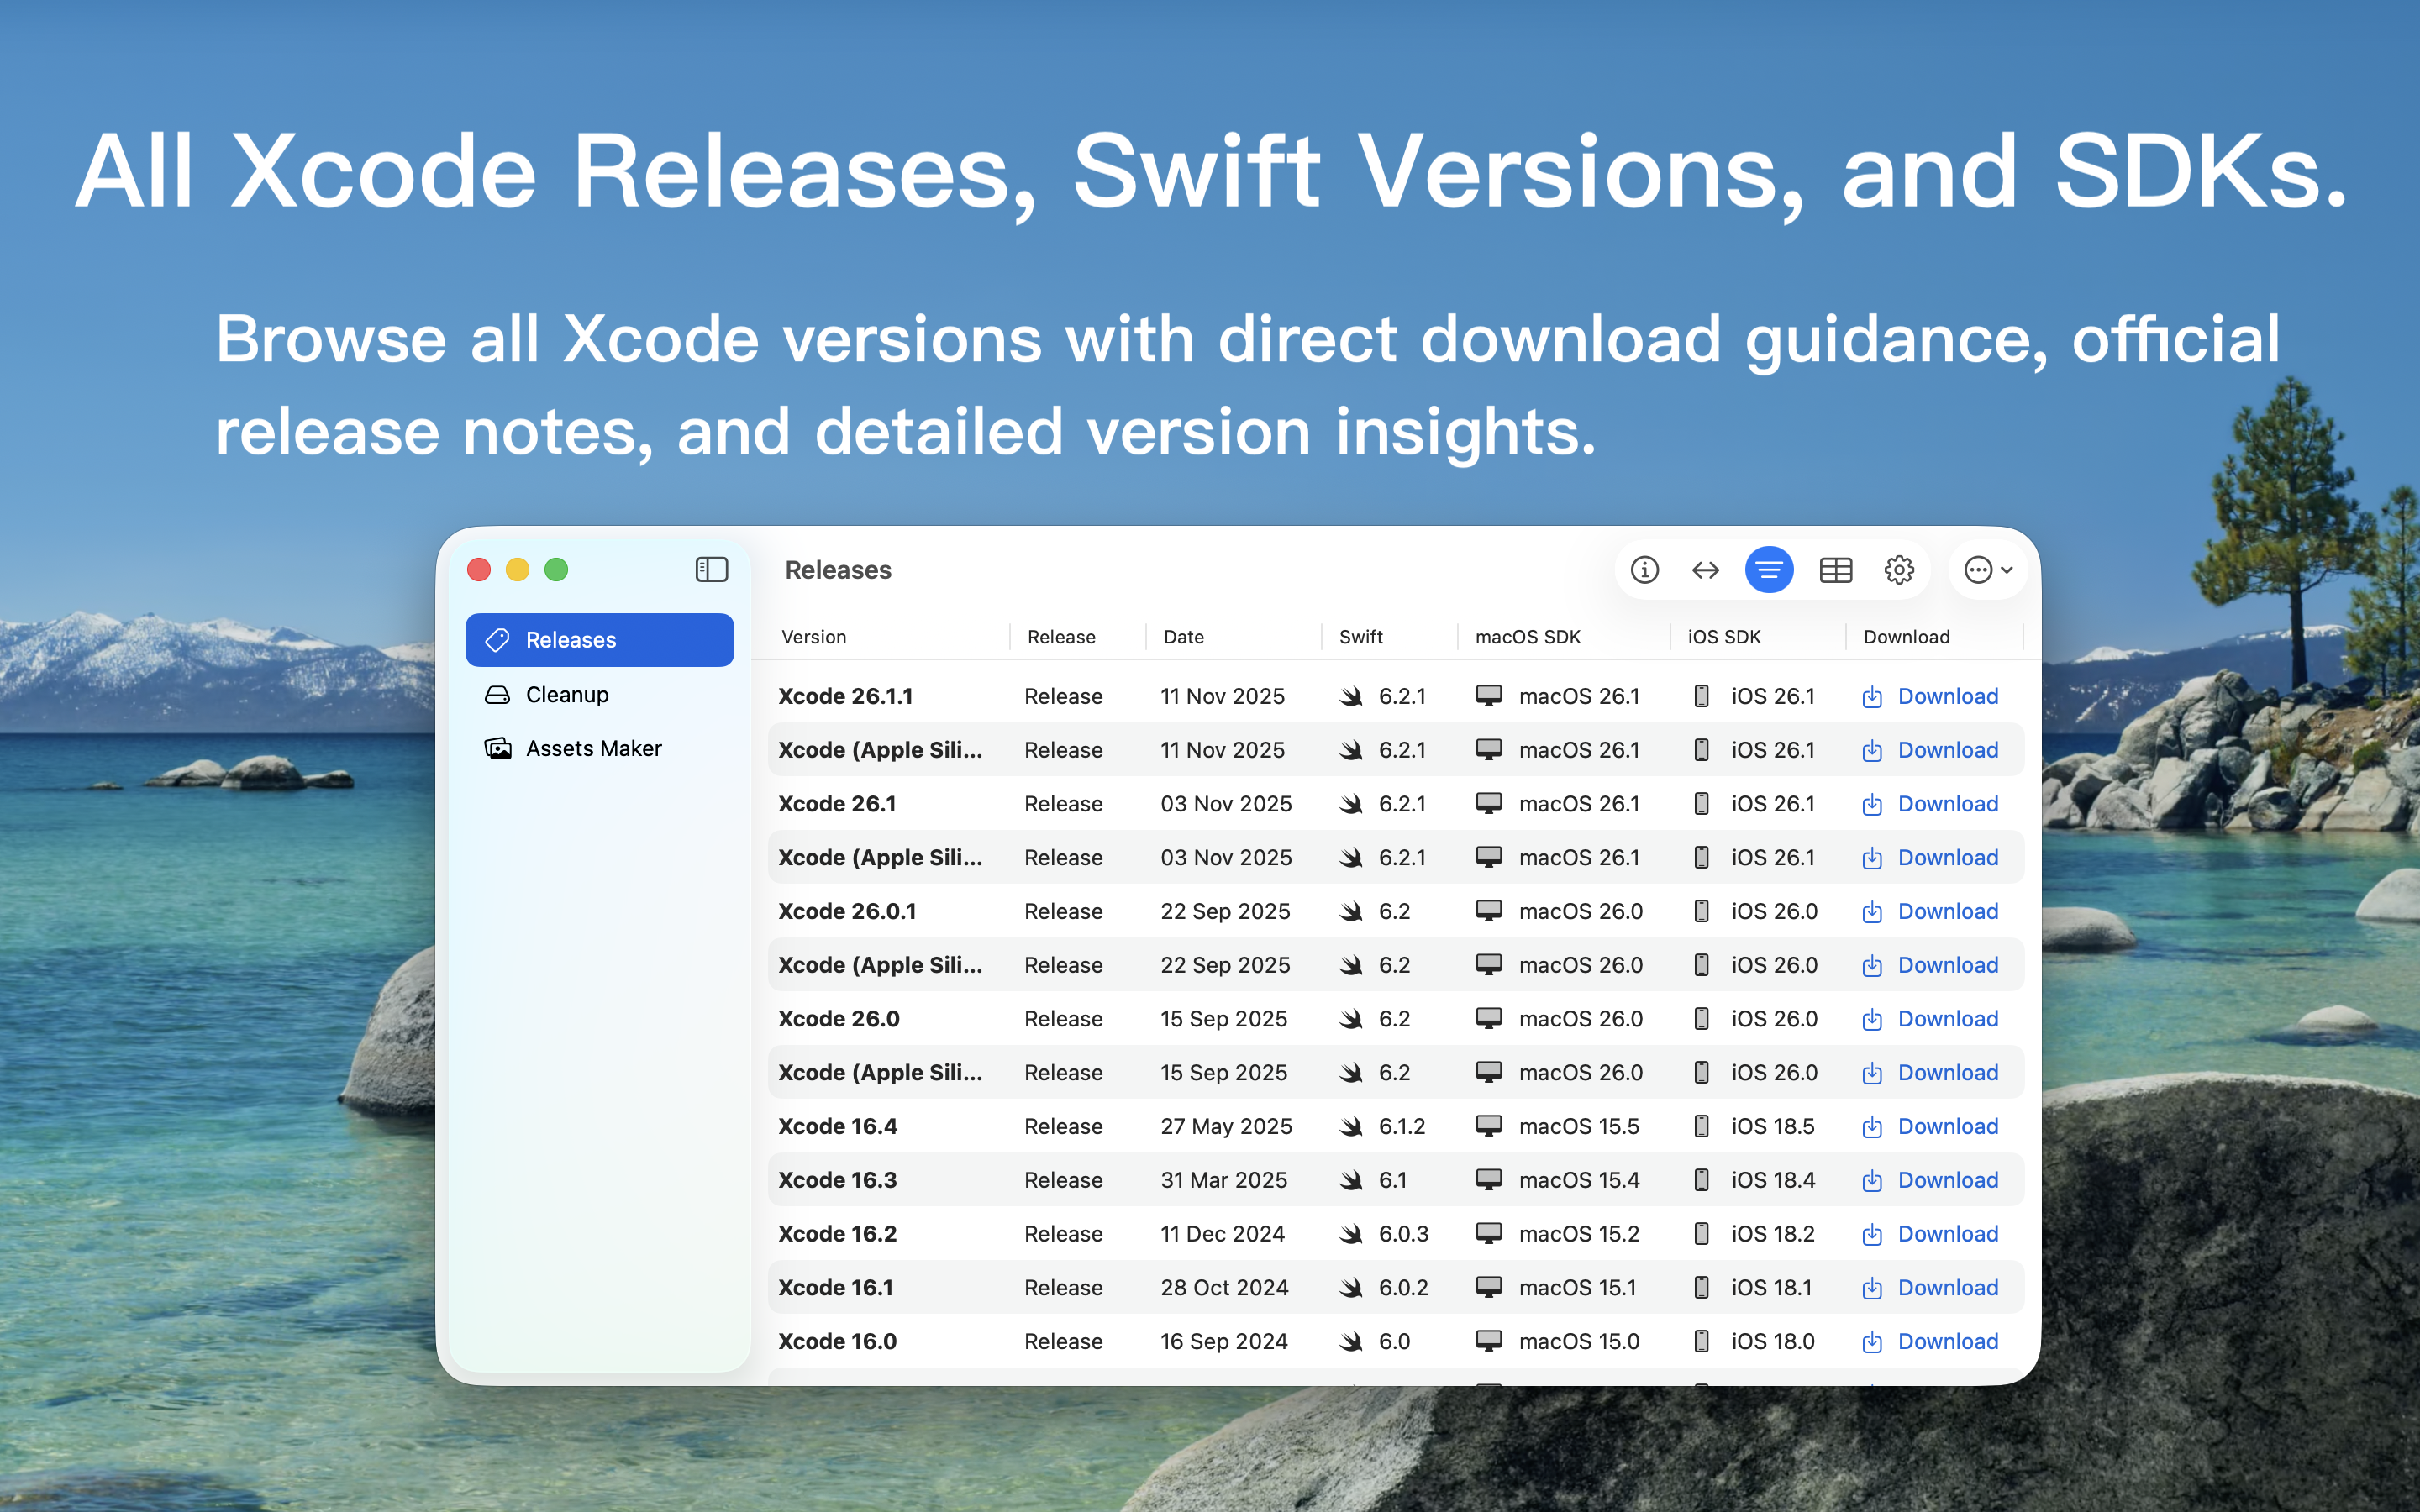This screenshot has height=1512, width=2420.
Task: Click download icon for Xcode 16.0
Action: [1872, 1342]
